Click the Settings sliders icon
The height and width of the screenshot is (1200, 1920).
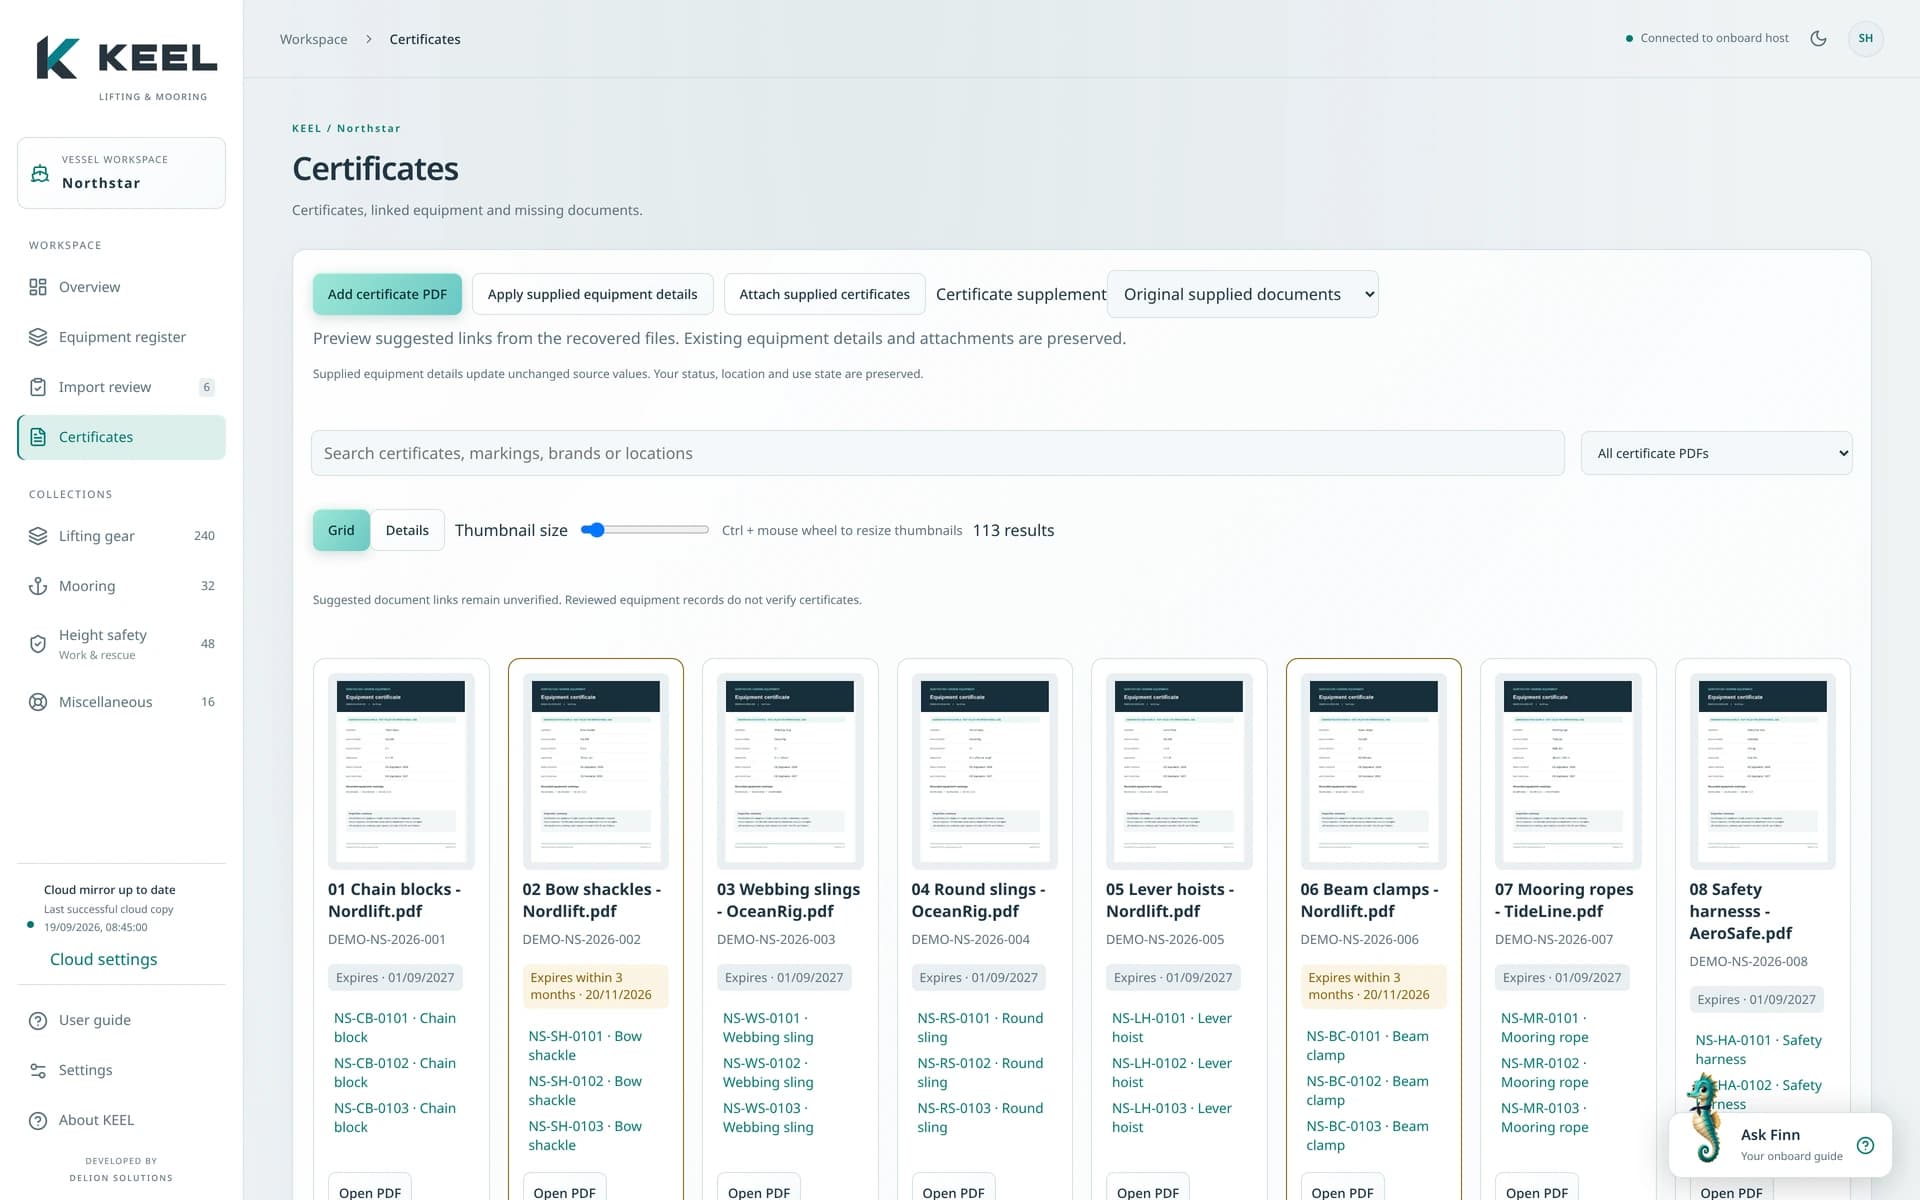pyautogui.click(x=38, y=1070)
